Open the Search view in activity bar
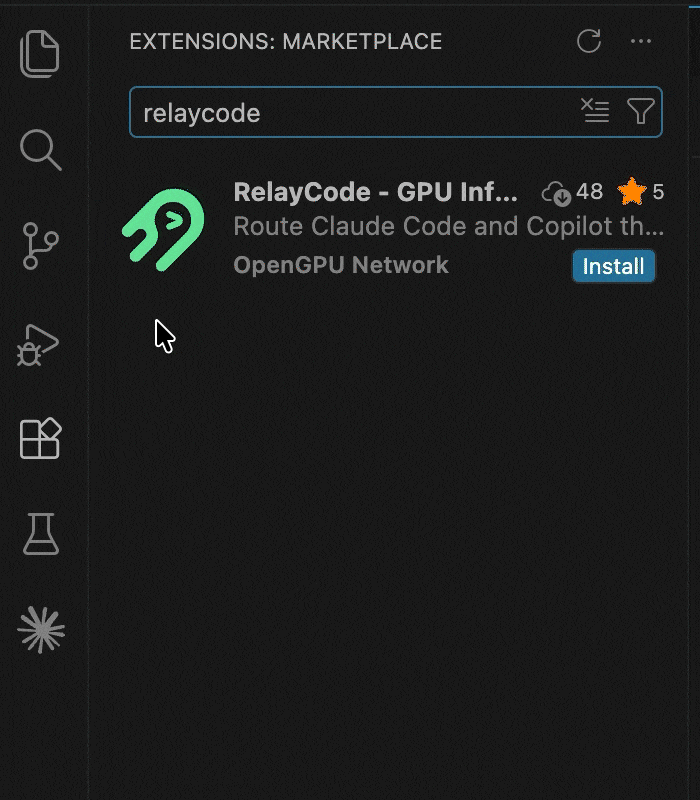The height and width of the screenshot is (800, 700). 41,150
